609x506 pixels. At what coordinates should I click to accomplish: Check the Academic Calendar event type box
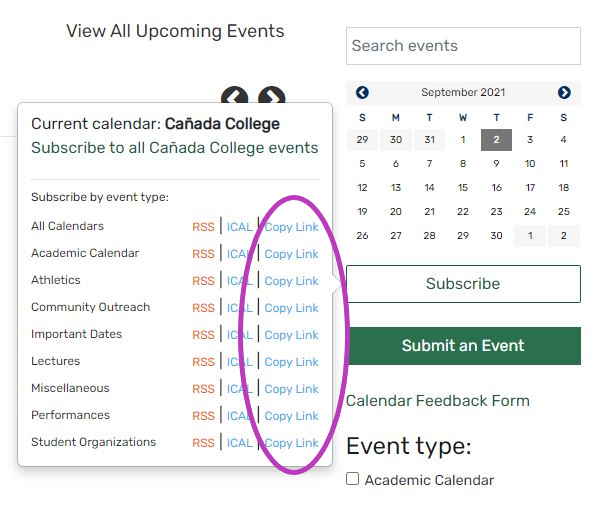352,479
